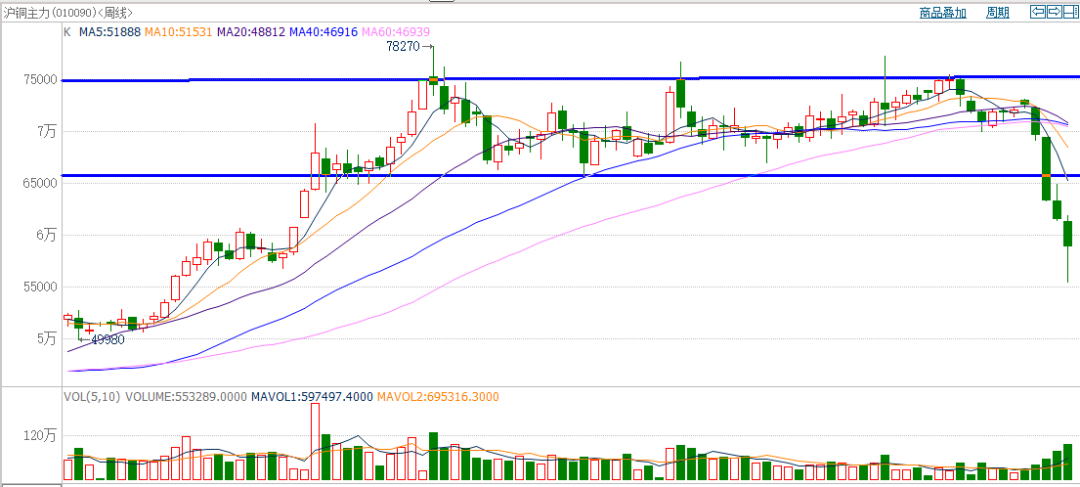Open the 商品叠加 overlay link
Image resolution: width=1080 pixels, height=487 pixels.
point(943,12)
